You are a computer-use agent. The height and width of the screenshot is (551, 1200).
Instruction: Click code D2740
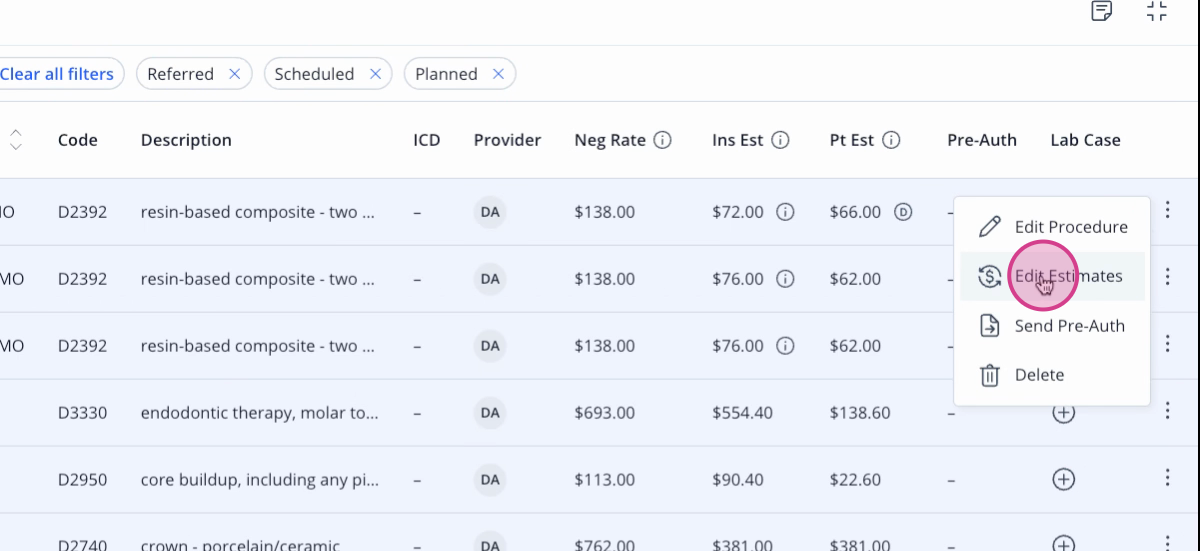coord(83,545)
